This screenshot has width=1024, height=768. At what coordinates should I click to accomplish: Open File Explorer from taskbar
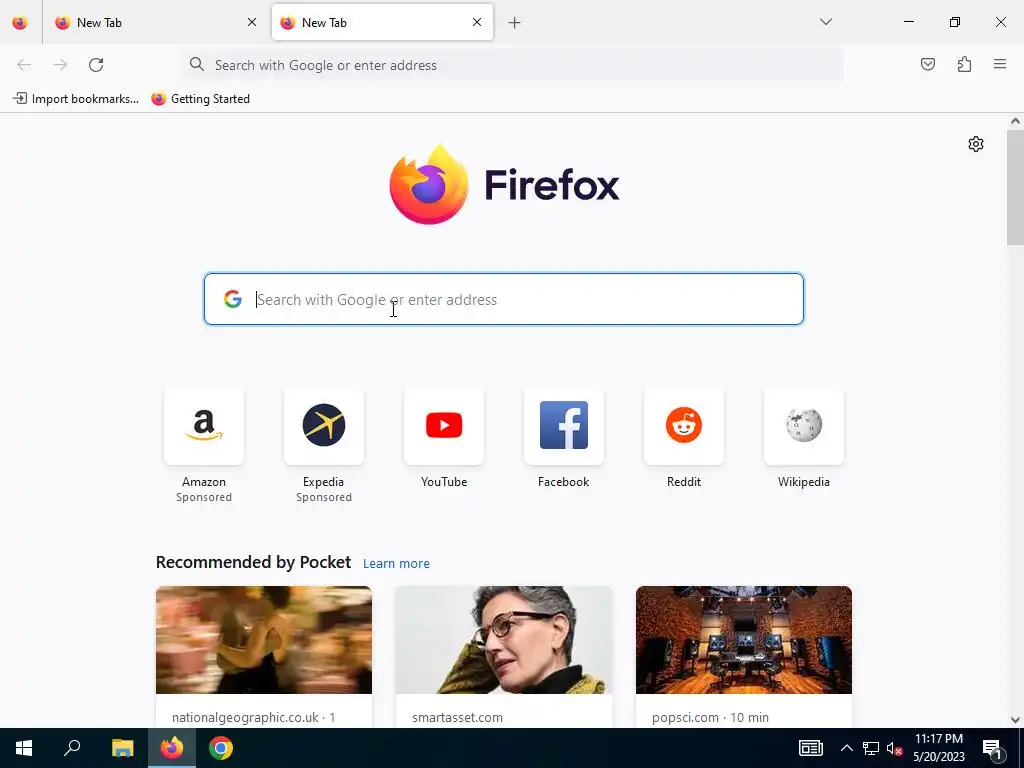tap(122, 748)
